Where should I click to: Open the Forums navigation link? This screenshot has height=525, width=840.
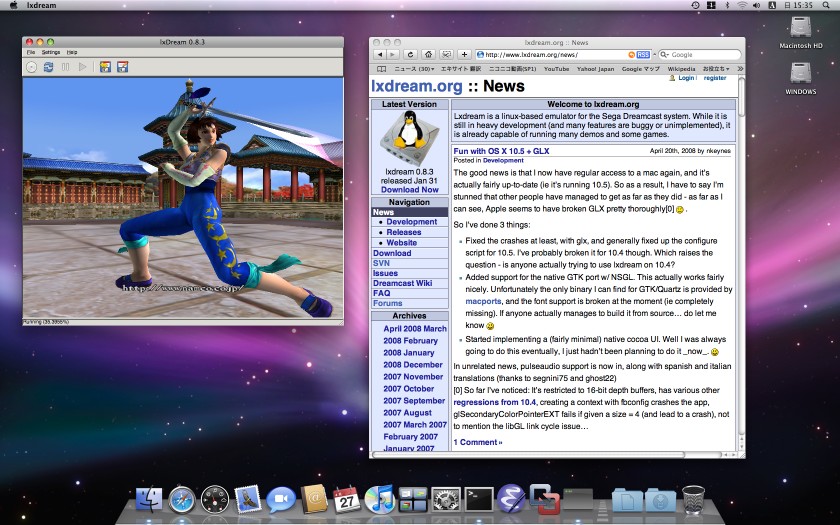387,303
